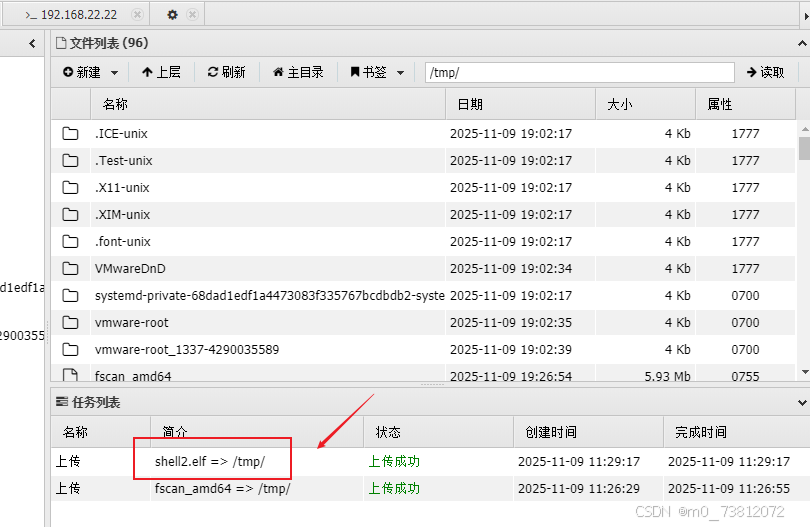Click the 状态 task column header
This screenshot has height=527, width=810.
pos(439,432)
